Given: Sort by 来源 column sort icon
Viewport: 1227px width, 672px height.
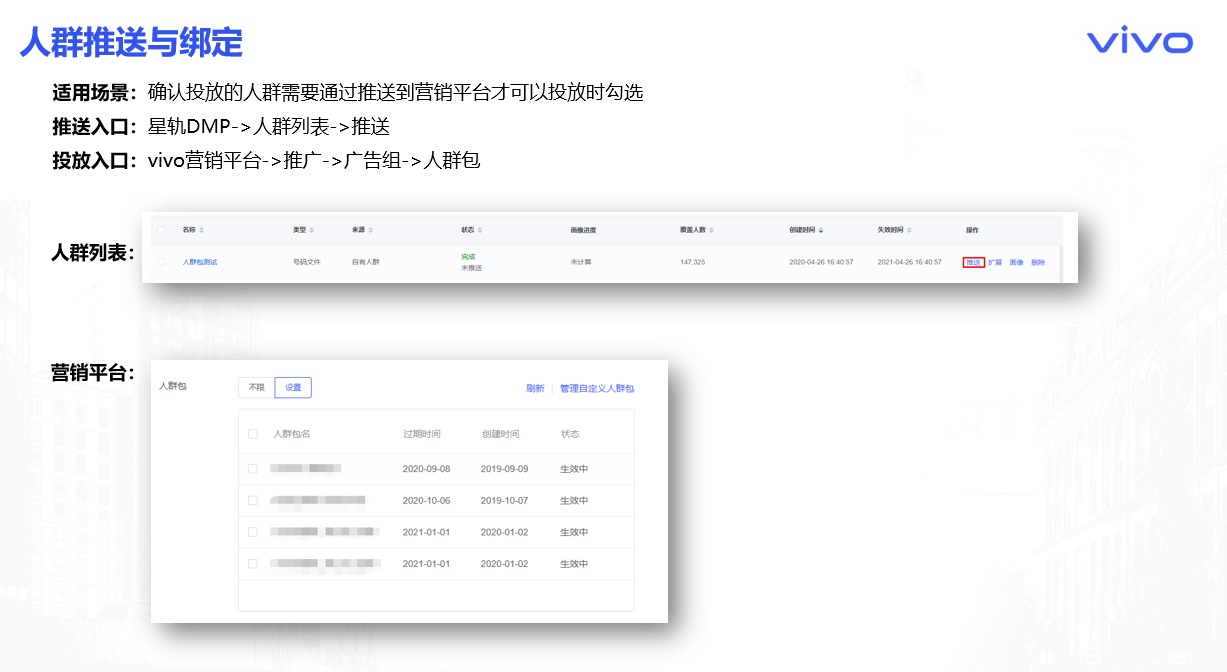Looking at the screenshot, I should pos(371,230).
